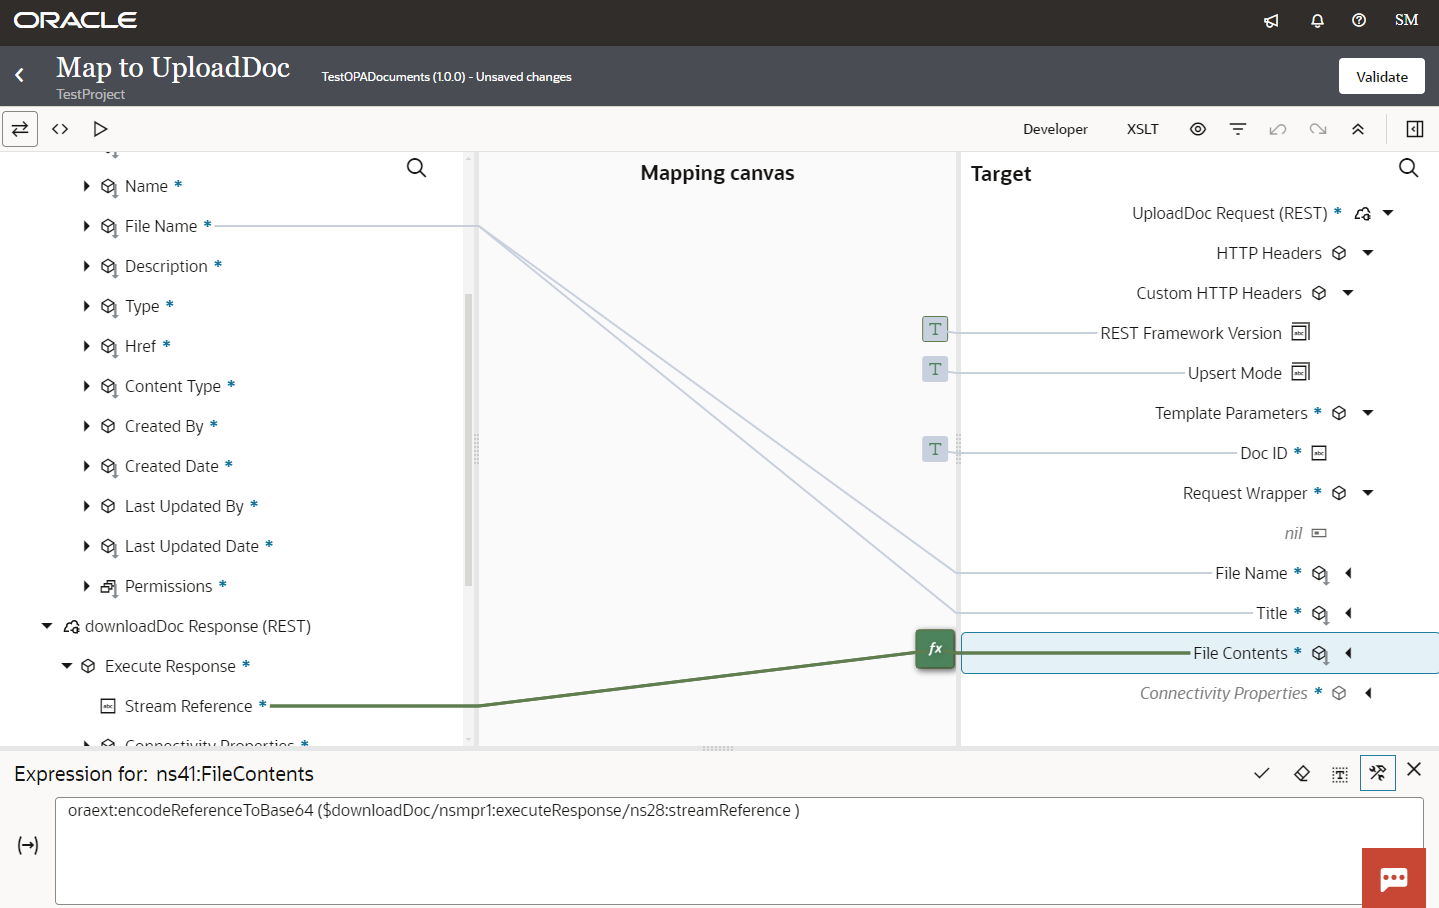
Task: Expand the Permissions source node
Action: point(85,586)
